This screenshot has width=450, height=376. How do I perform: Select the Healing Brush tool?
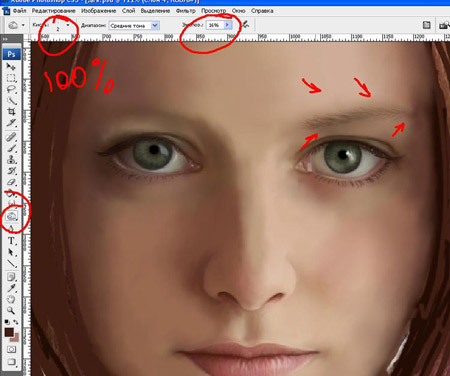tap(11, 137)
